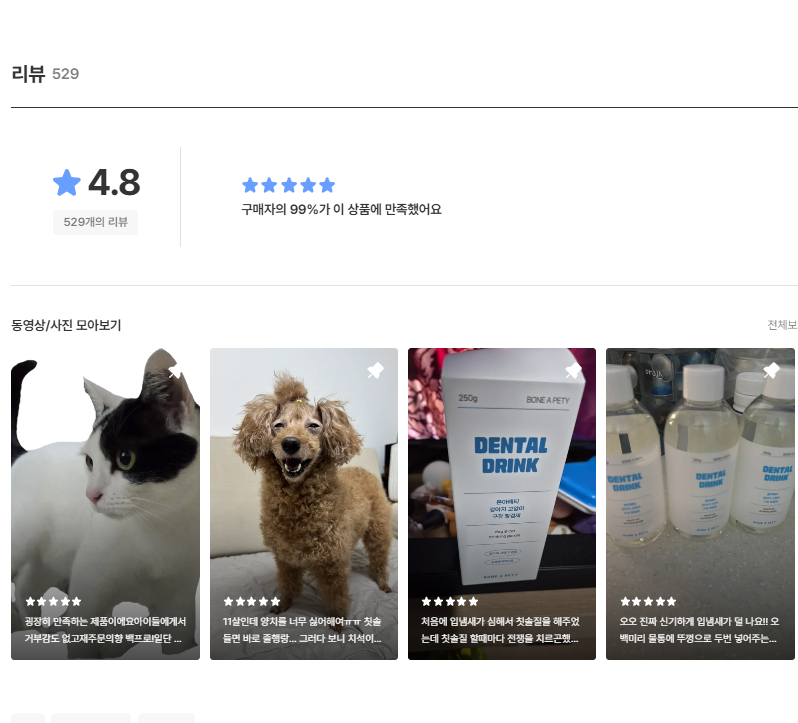Click the star rating on the box review
Screen dimensions: 798x723
tap(449, 602)
